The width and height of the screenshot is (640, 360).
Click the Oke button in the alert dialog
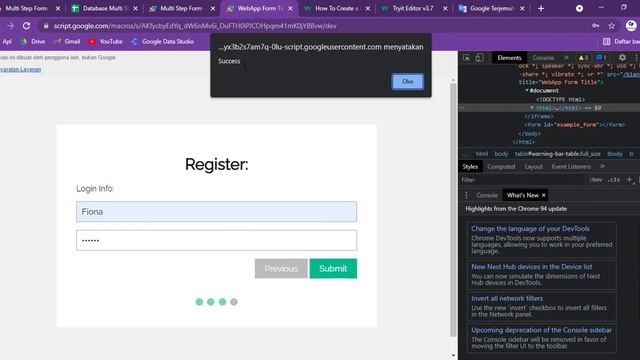tap(407, 82)
